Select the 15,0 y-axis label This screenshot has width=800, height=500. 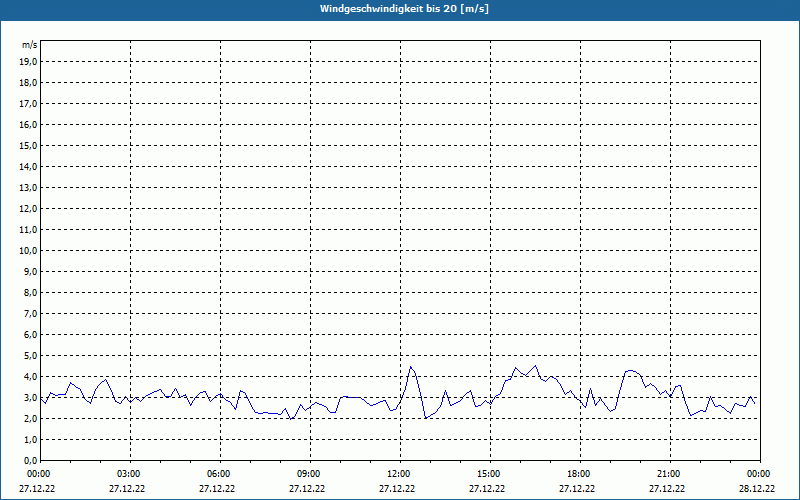29,145
